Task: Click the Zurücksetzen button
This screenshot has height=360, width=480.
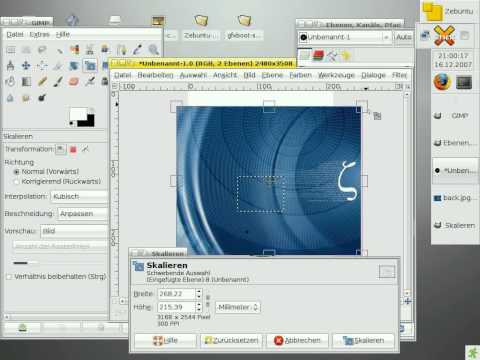Action: [232, 340]
